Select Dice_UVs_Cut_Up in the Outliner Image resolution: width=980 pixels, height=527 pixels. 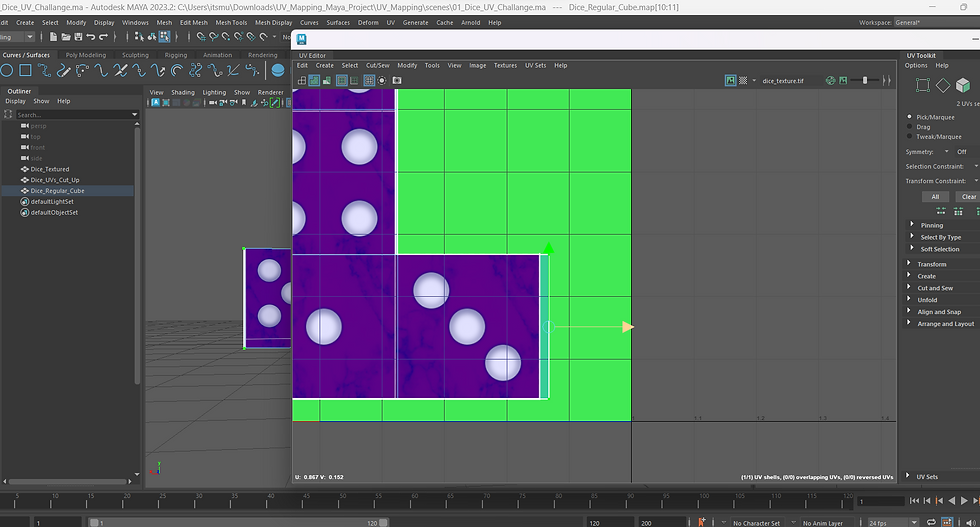coord(55,179)
